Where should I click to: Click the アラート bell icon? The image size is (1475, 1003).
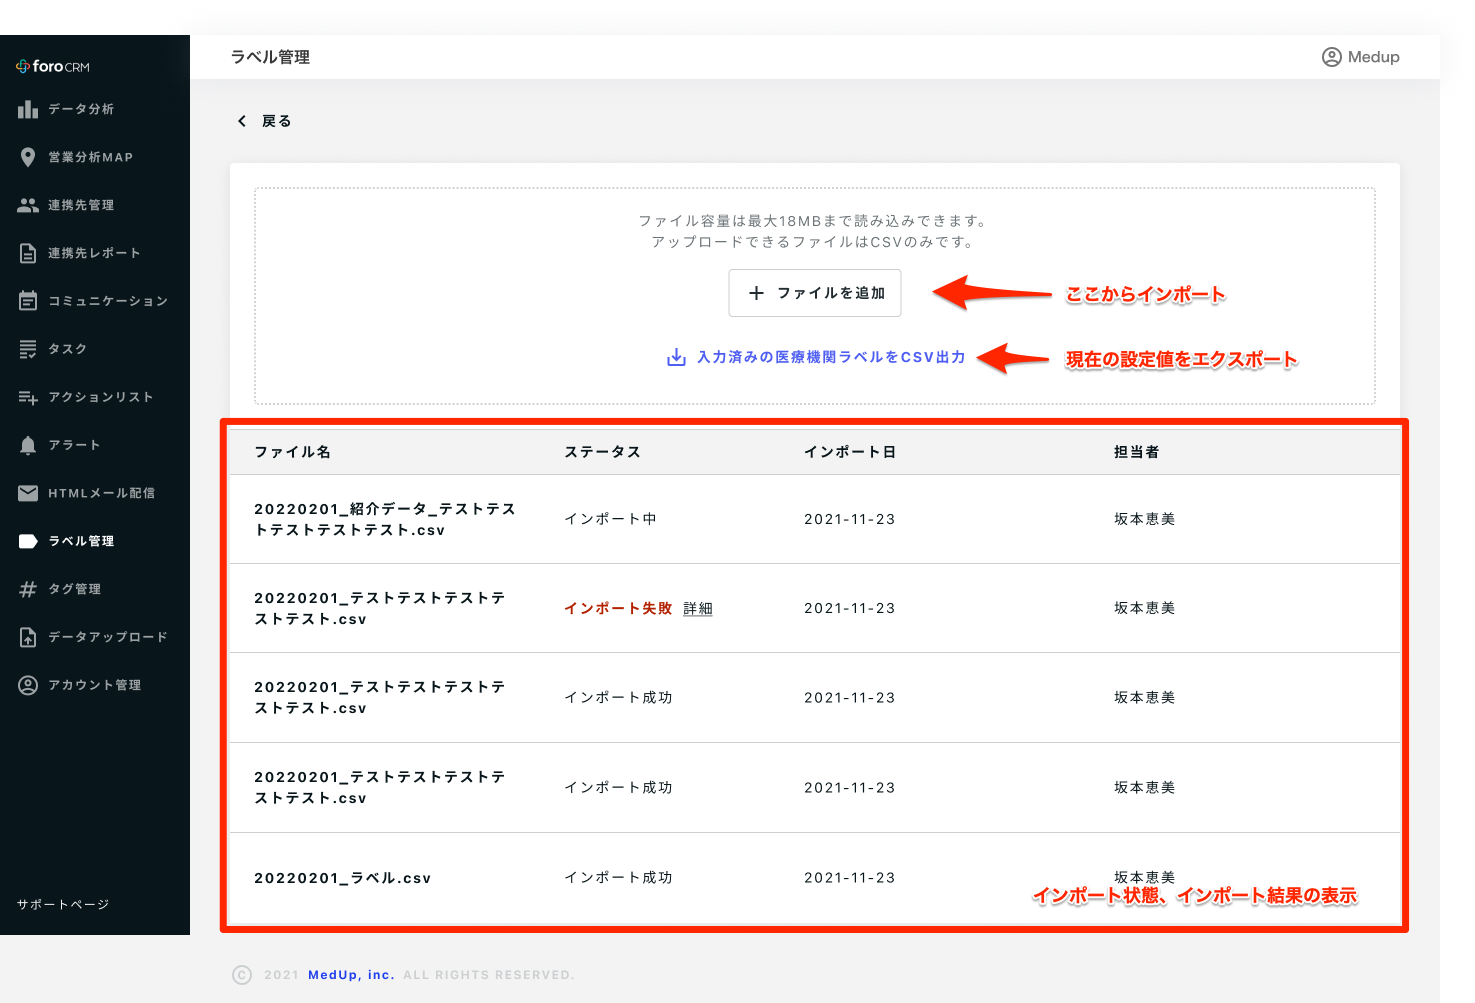tap(28, 445)
